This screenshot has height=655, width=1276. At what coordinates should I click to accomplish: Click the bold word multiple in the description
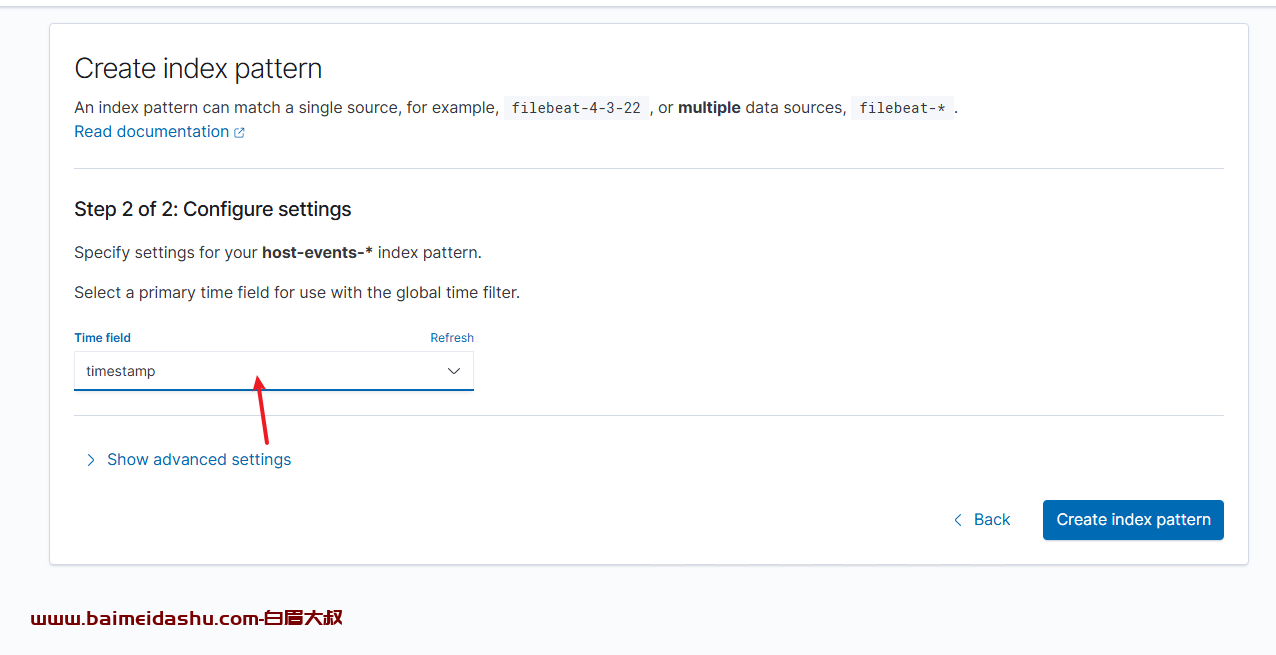click(x=709, y=108)
